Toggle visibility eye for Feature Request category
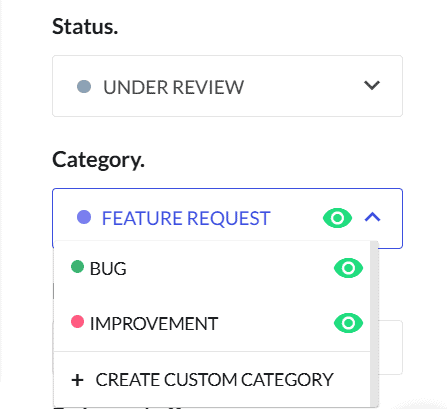The image size is (447, 409). click(337, 218)
